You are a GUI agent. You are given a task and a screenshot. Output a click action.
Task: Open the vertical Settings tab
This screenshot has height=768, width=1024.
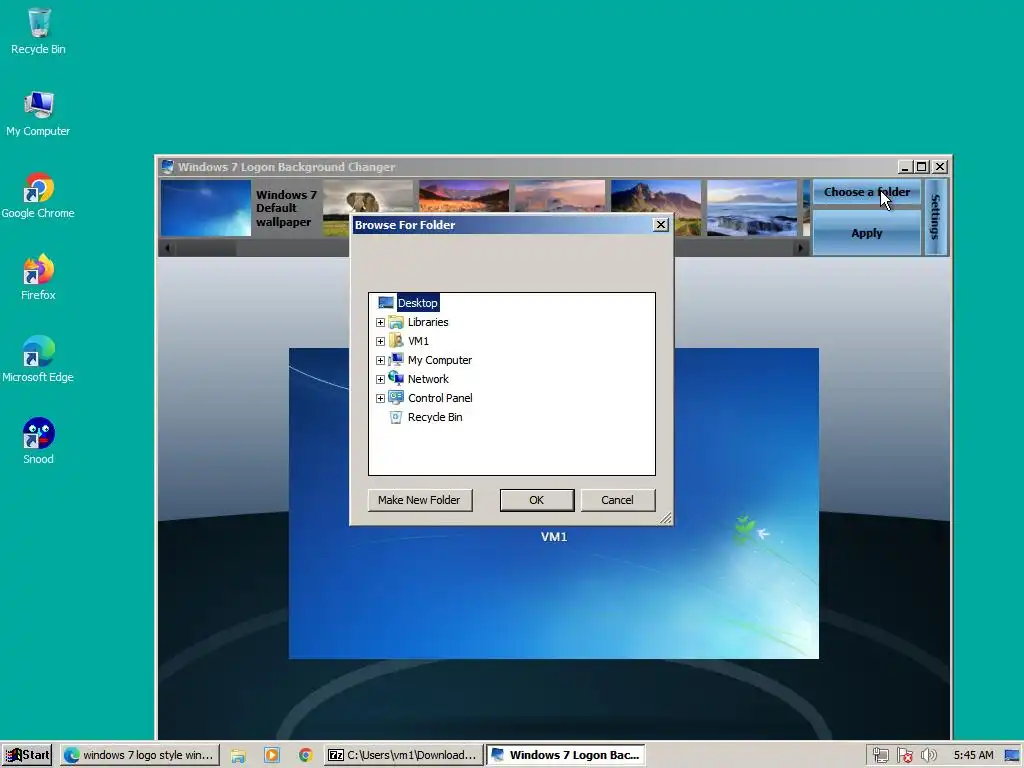point(936,217)
